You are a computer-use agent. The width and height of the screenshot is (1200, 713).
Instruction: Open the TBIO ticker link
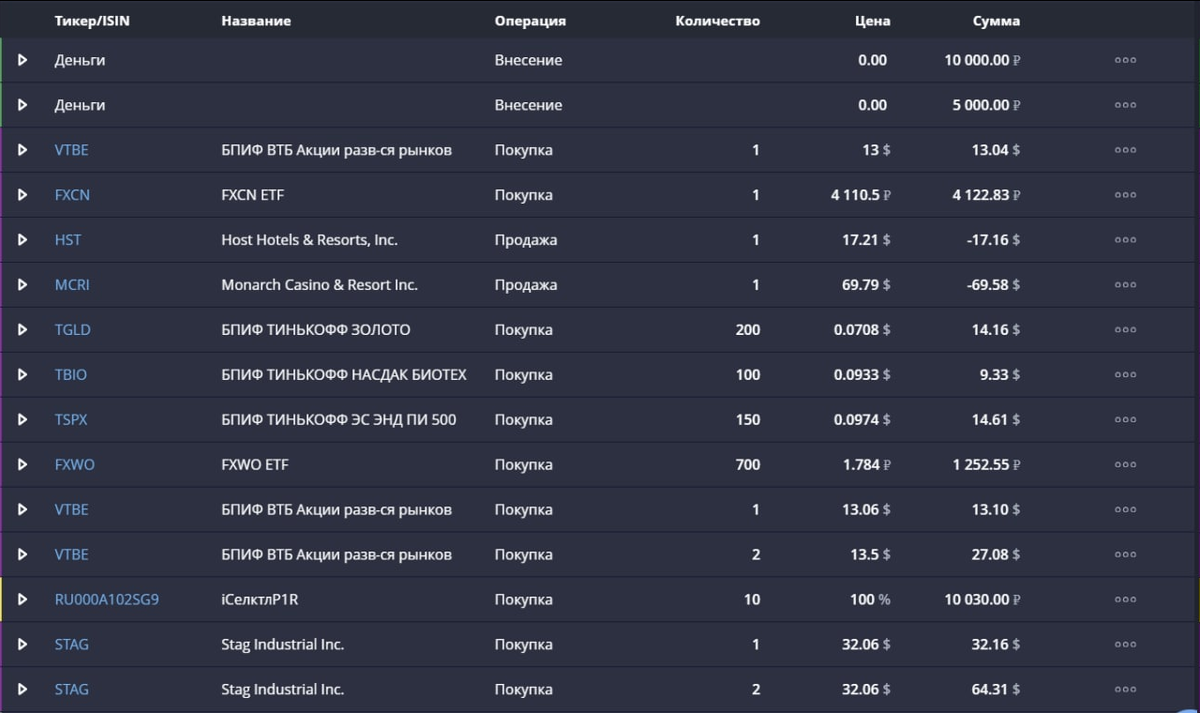pos(70,375)
